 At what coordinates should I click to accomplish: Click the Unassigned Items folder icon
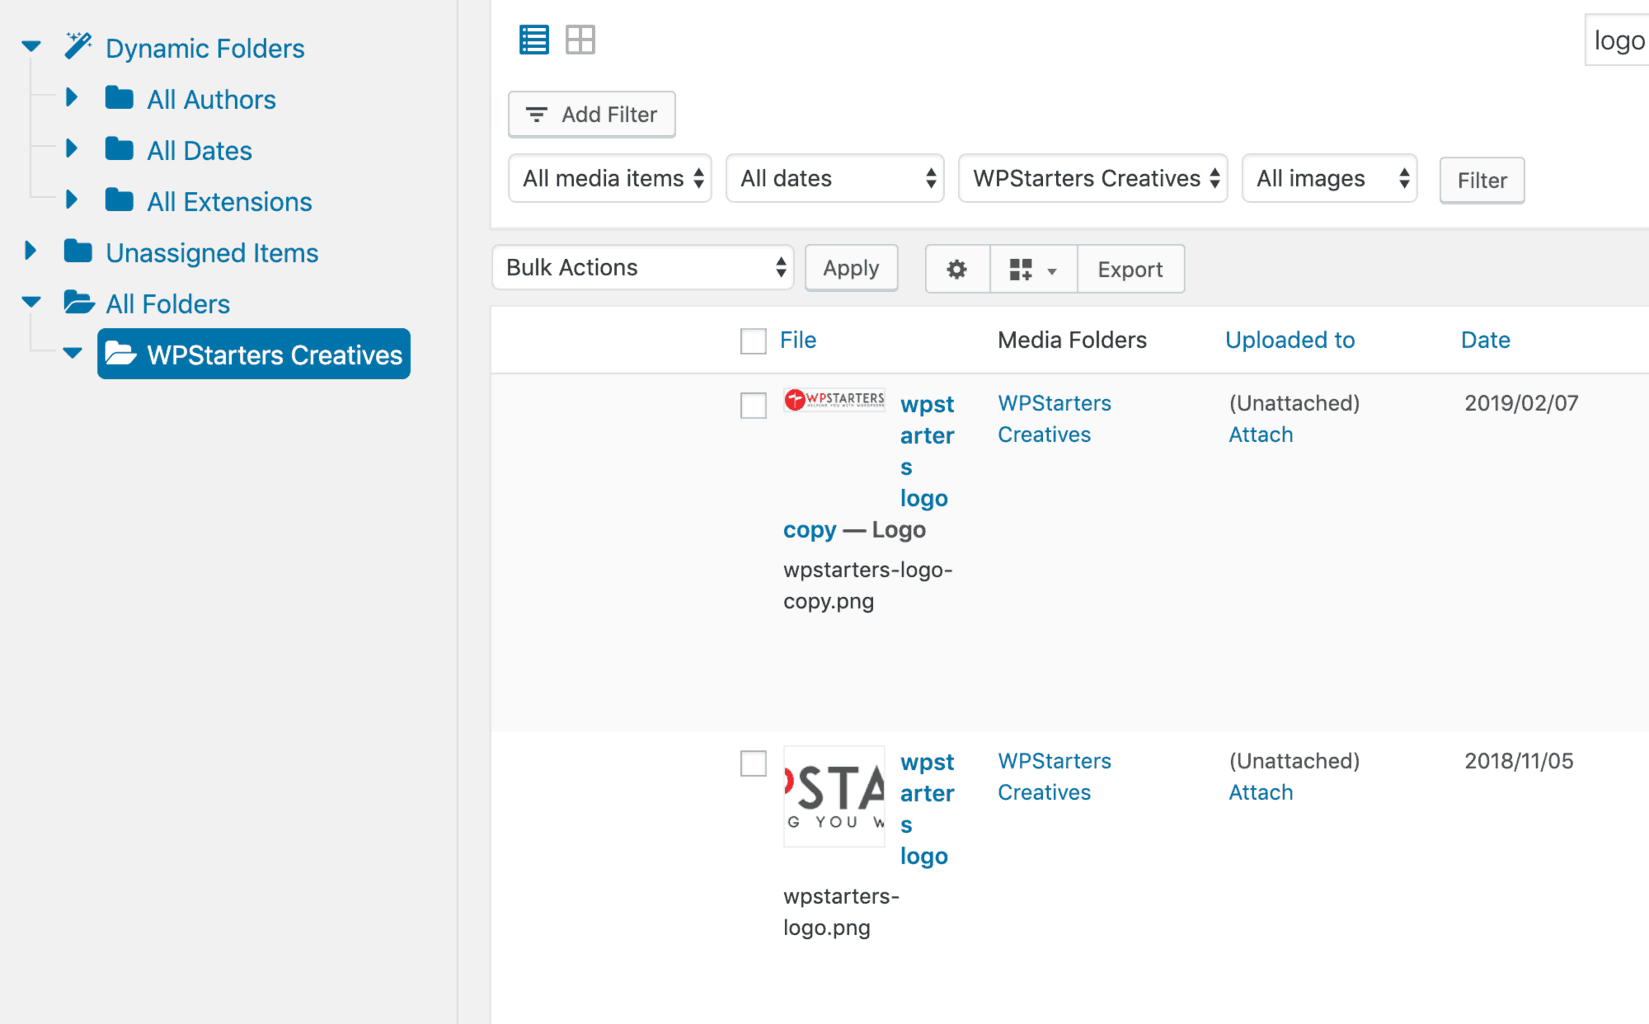point(78,252)
